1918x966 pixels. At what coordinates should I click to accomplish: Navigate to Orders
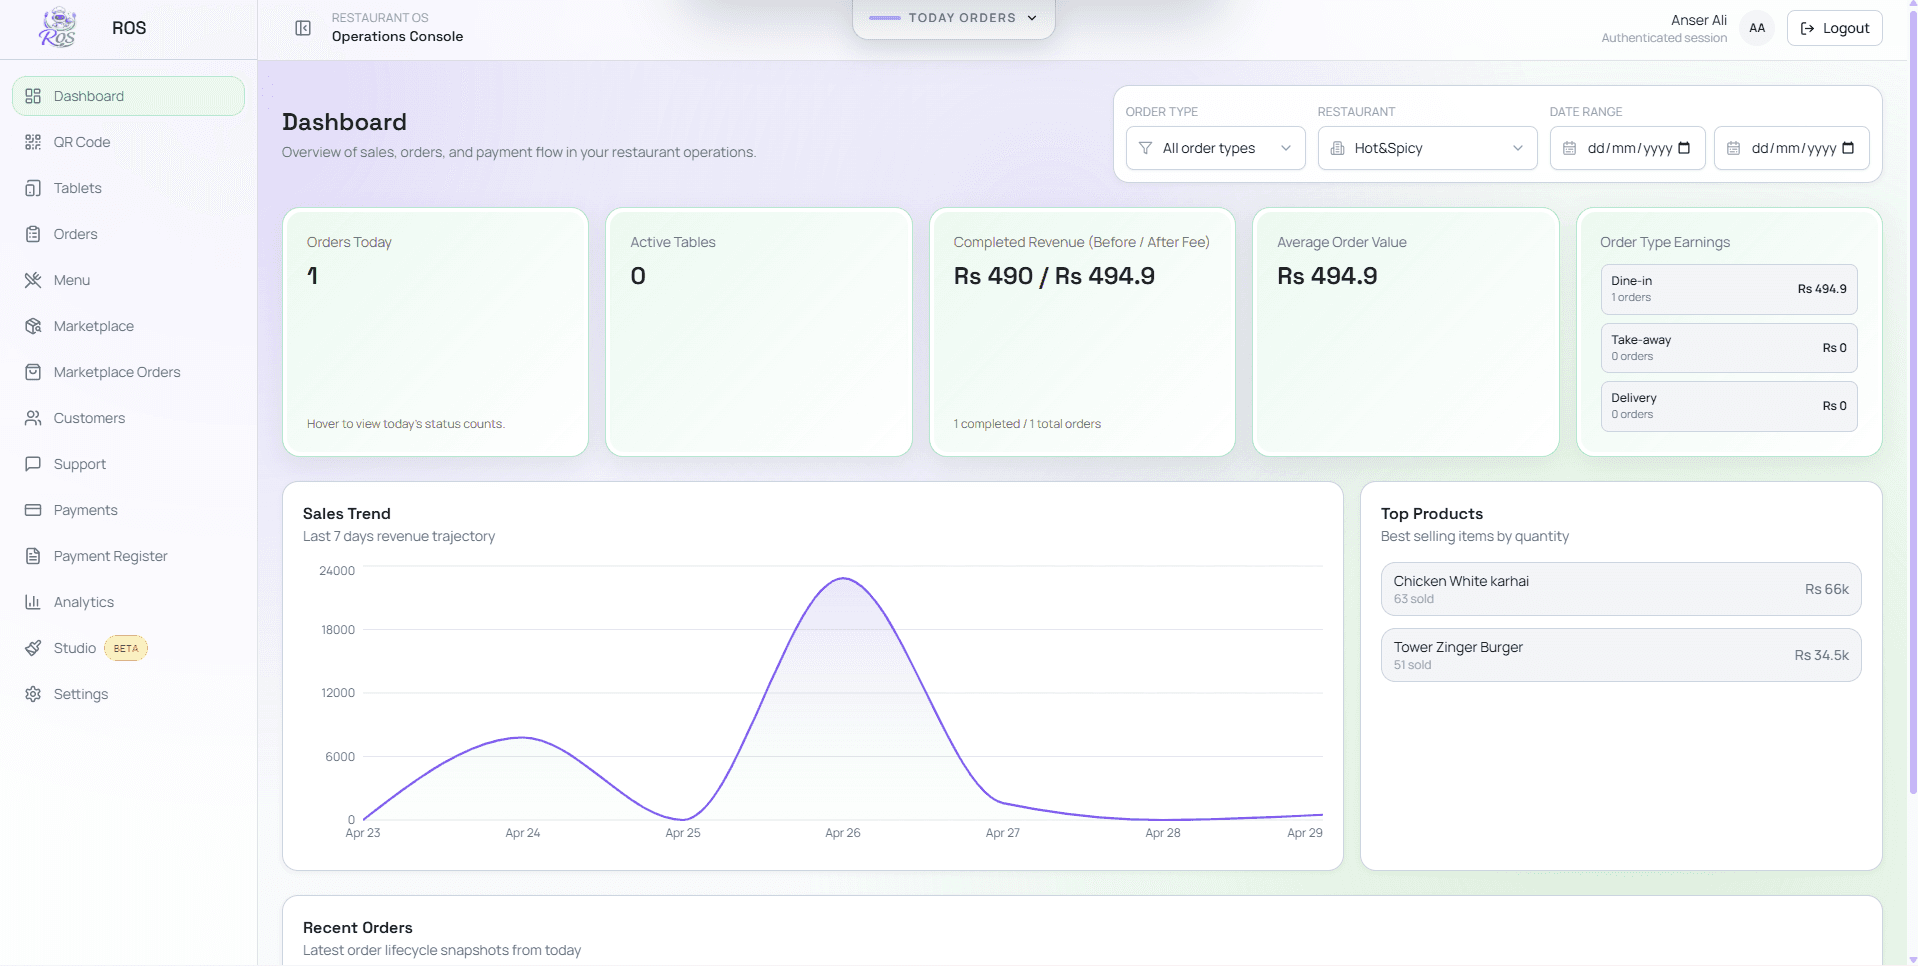pyautogui.click(x=128, y=234)
